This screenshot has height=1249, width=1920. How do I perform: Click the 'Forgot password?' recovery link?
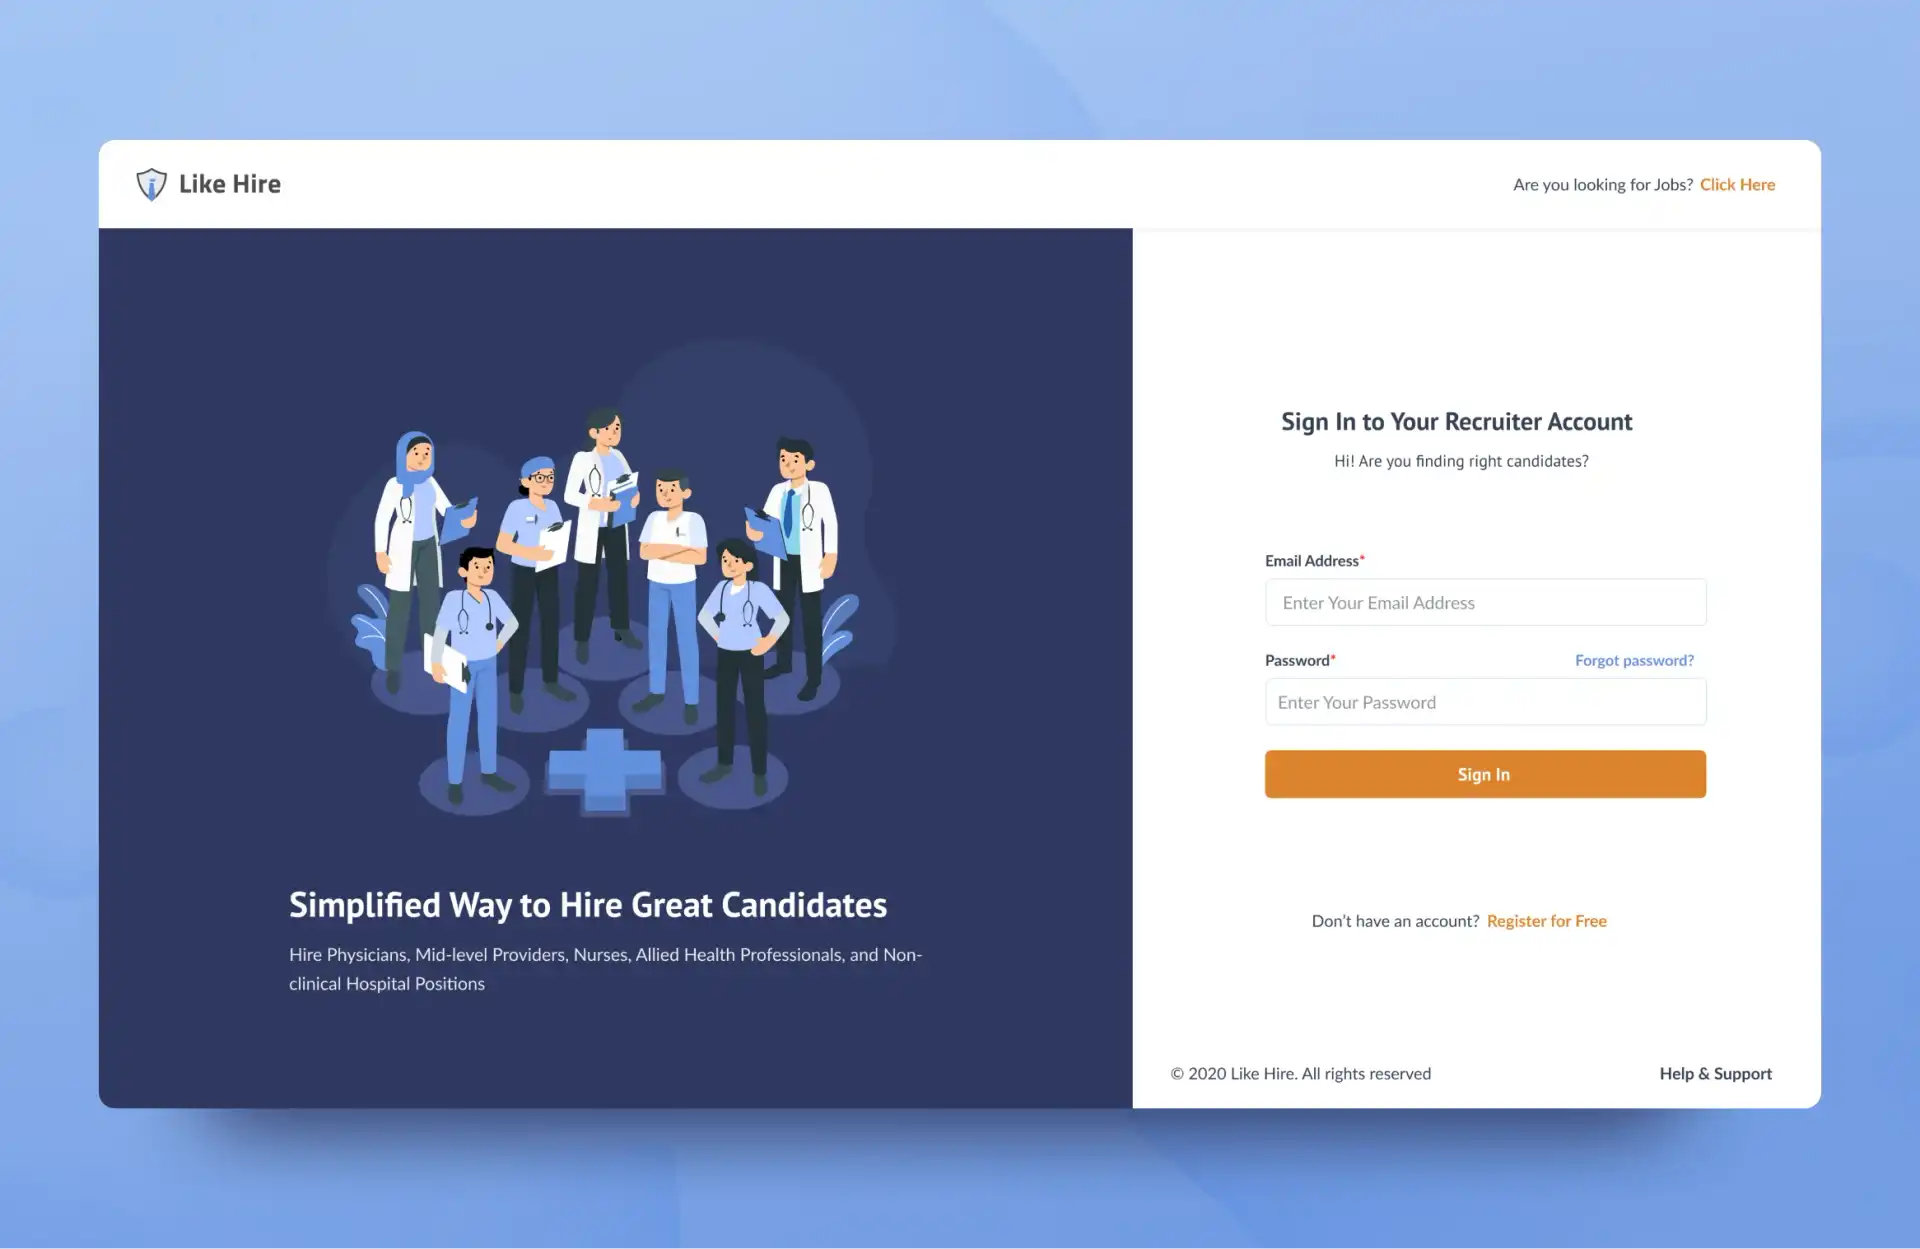click(x=1633, y=659)
